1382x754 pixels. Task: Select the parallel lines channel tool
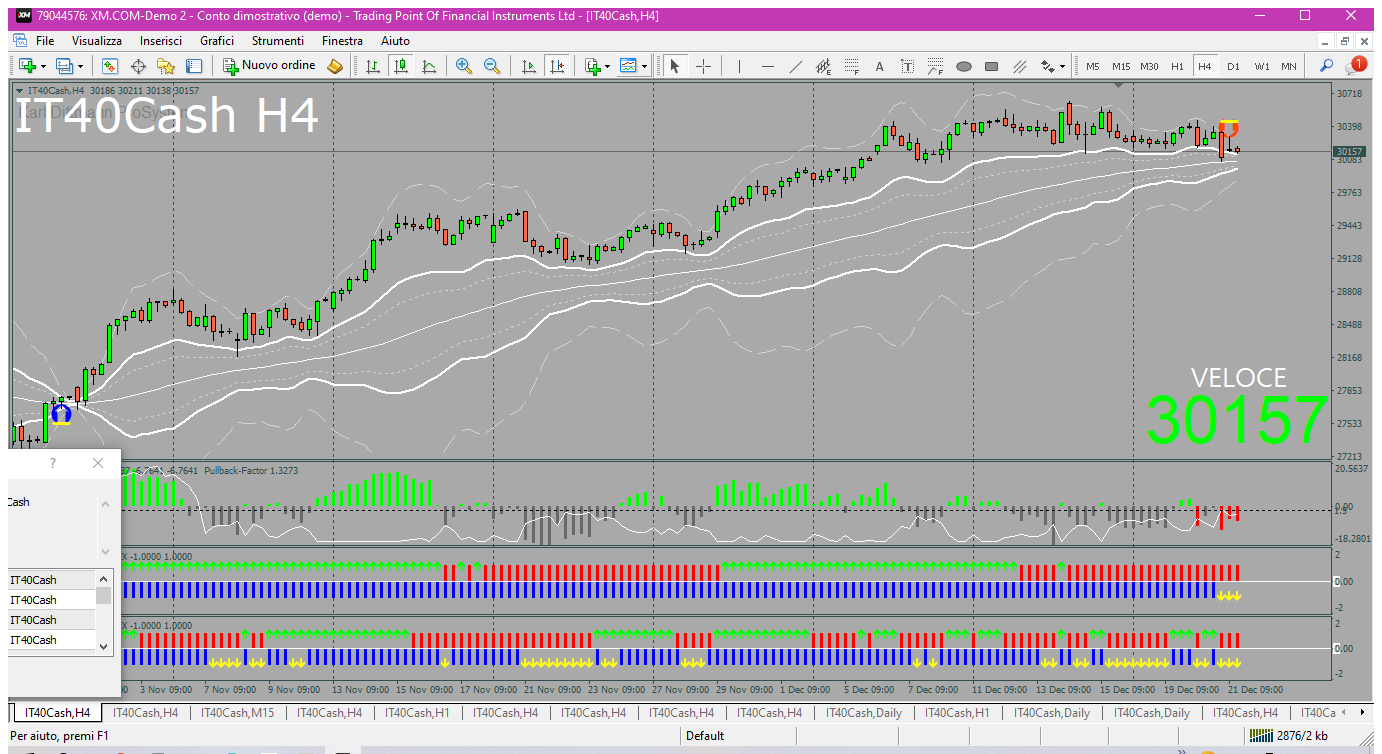pos(1020,66)
